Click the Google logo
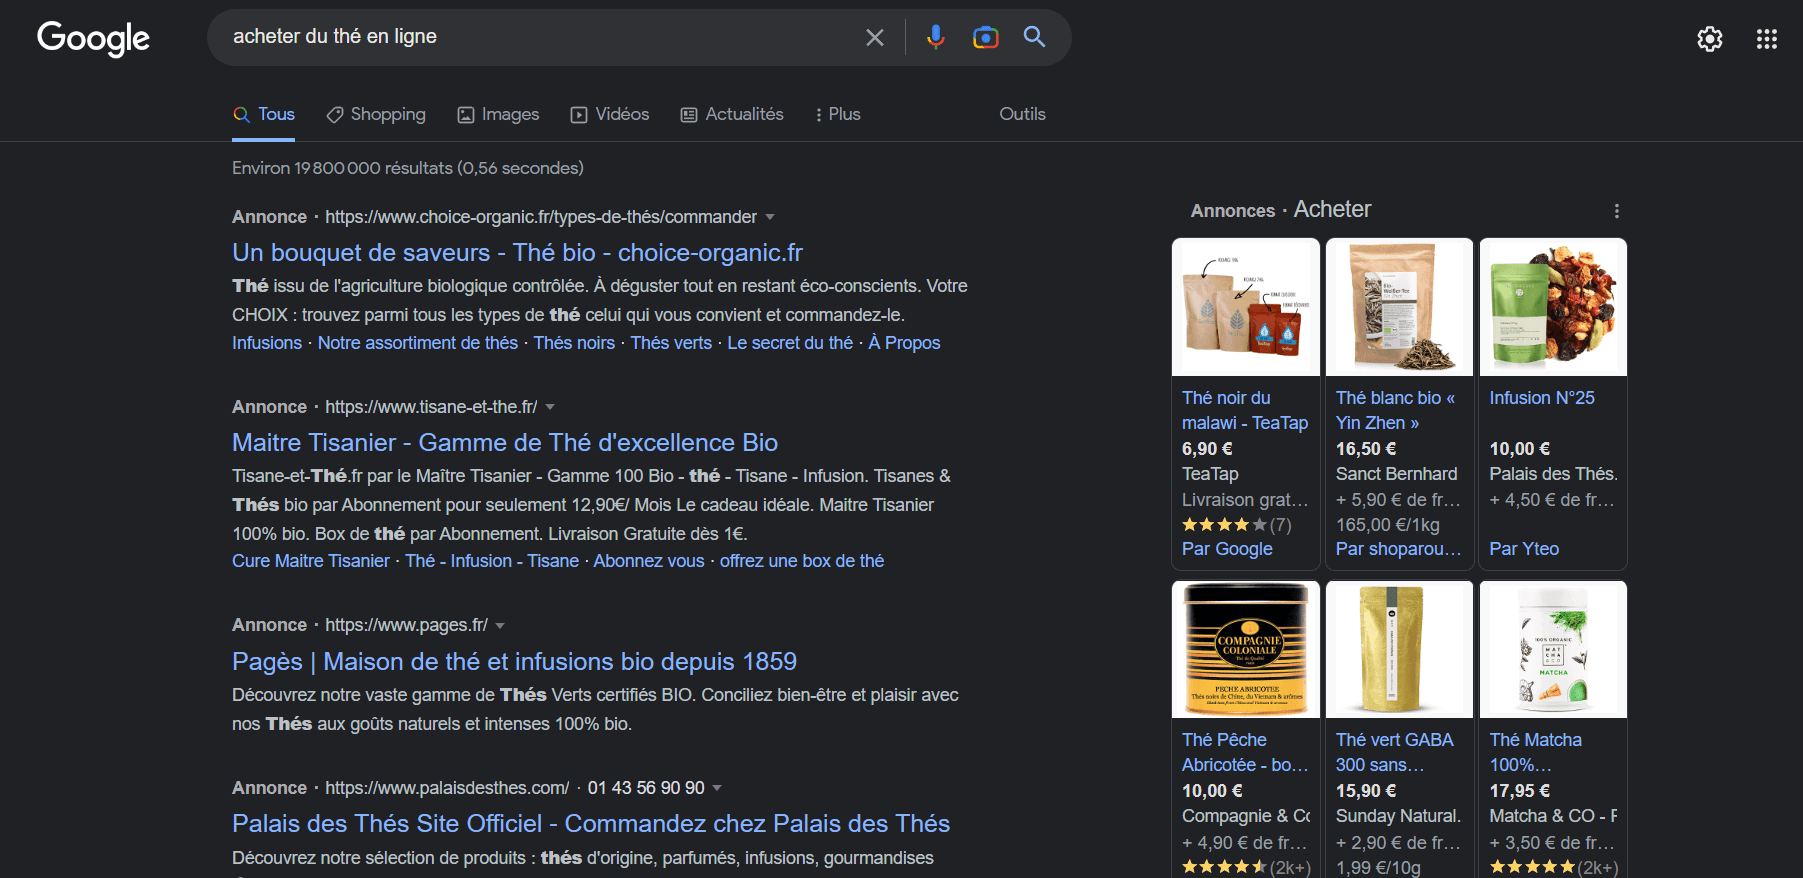 93,38
